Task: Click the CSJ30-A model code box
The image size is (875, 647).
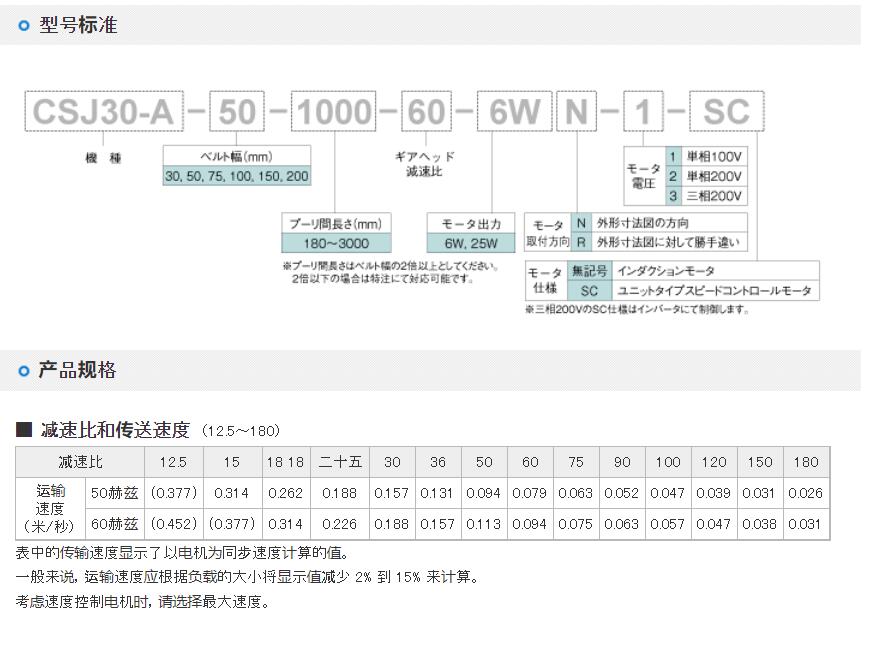Action: click(104, 112)
